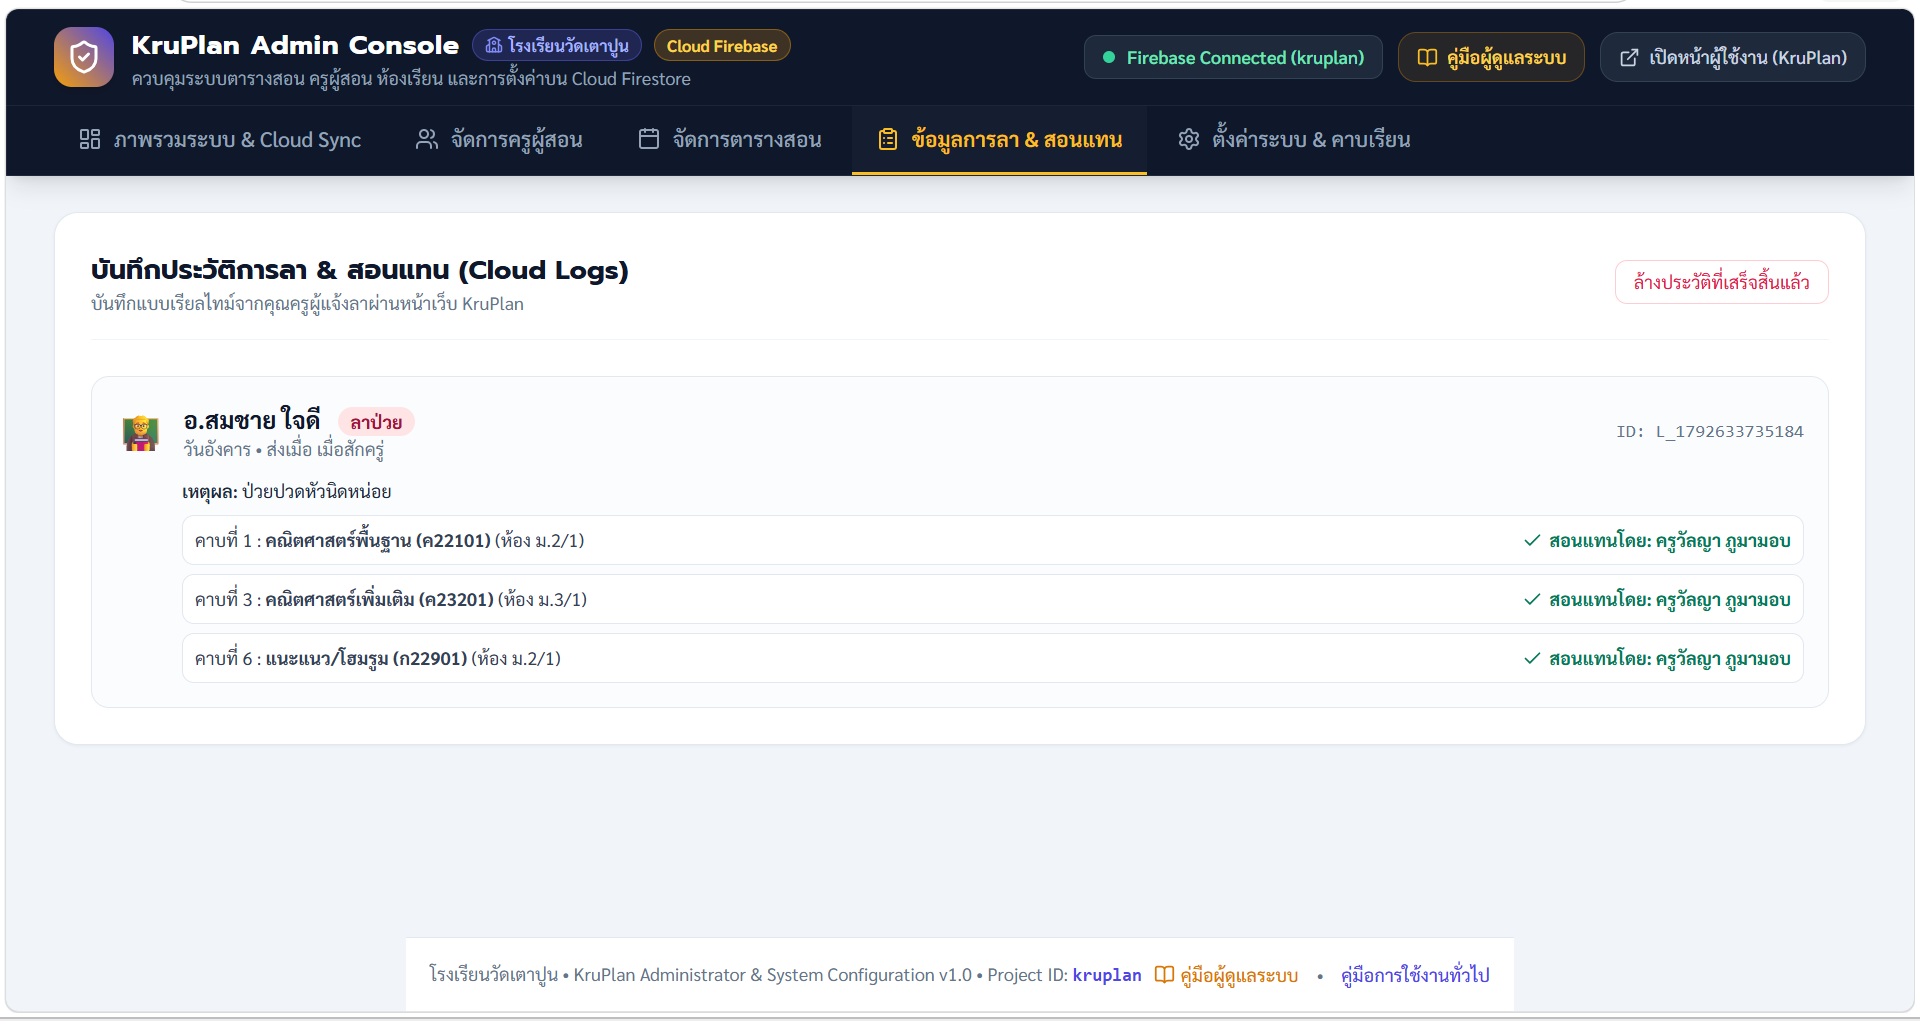Click the อ.สมชาย ใจดี teacher name
The width and height of the screenshot is (1920, 1021).
[x=252, y=420]
